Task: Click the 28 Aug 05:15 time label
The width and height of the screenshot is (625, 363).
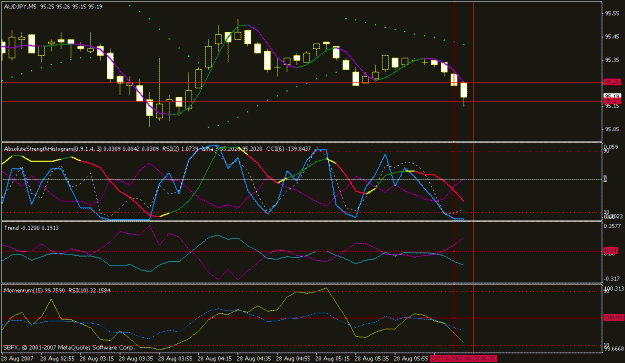Action: pyautogui.click(x=332, y=359)
